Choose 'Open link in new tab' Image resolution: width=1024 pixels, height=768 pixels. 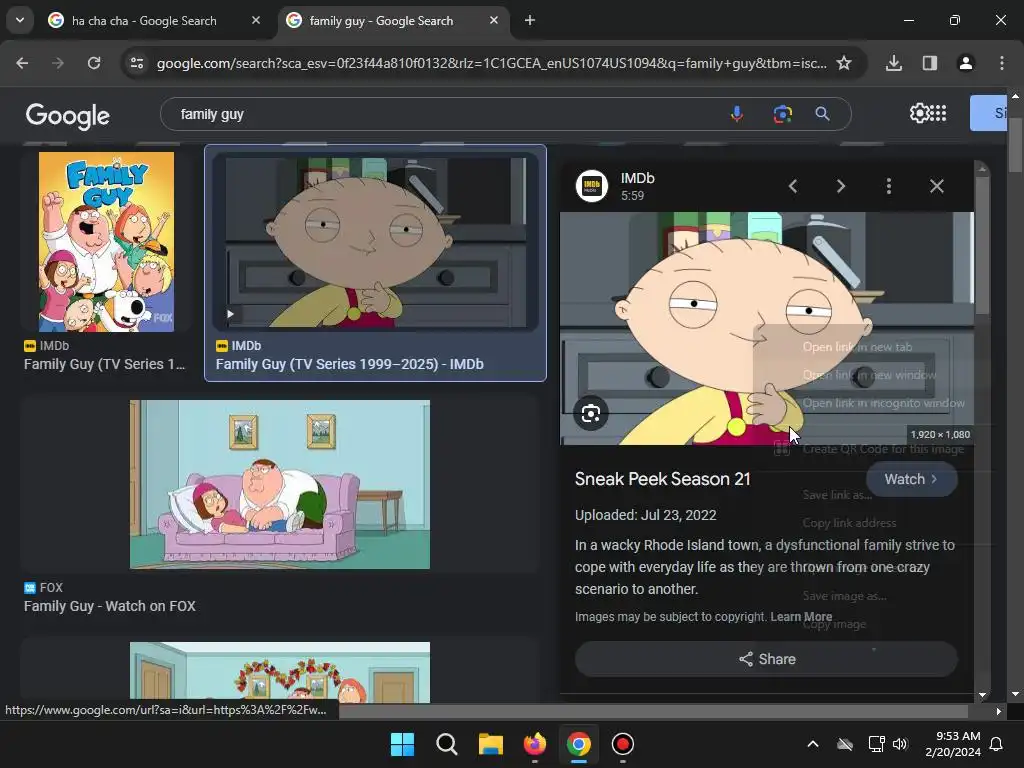857,347
